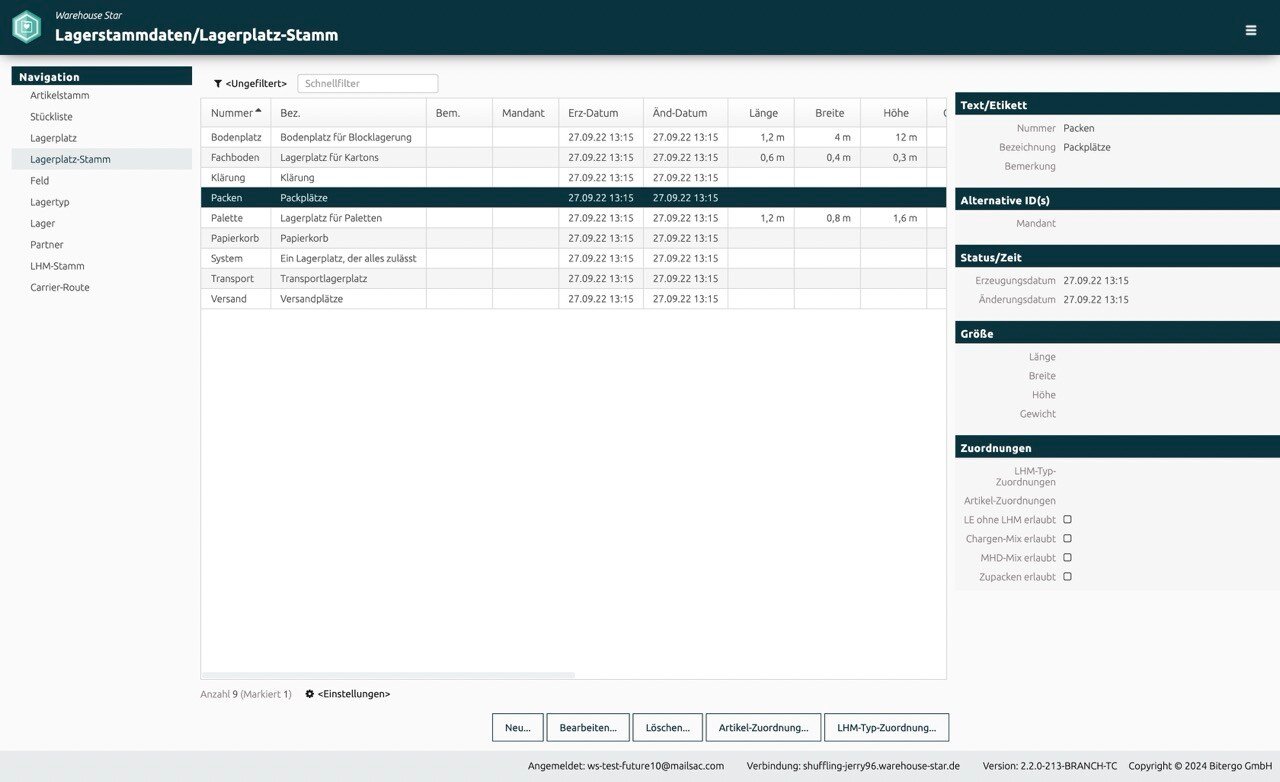Click the Artikel-Zuordnung... button

(764, 727)
